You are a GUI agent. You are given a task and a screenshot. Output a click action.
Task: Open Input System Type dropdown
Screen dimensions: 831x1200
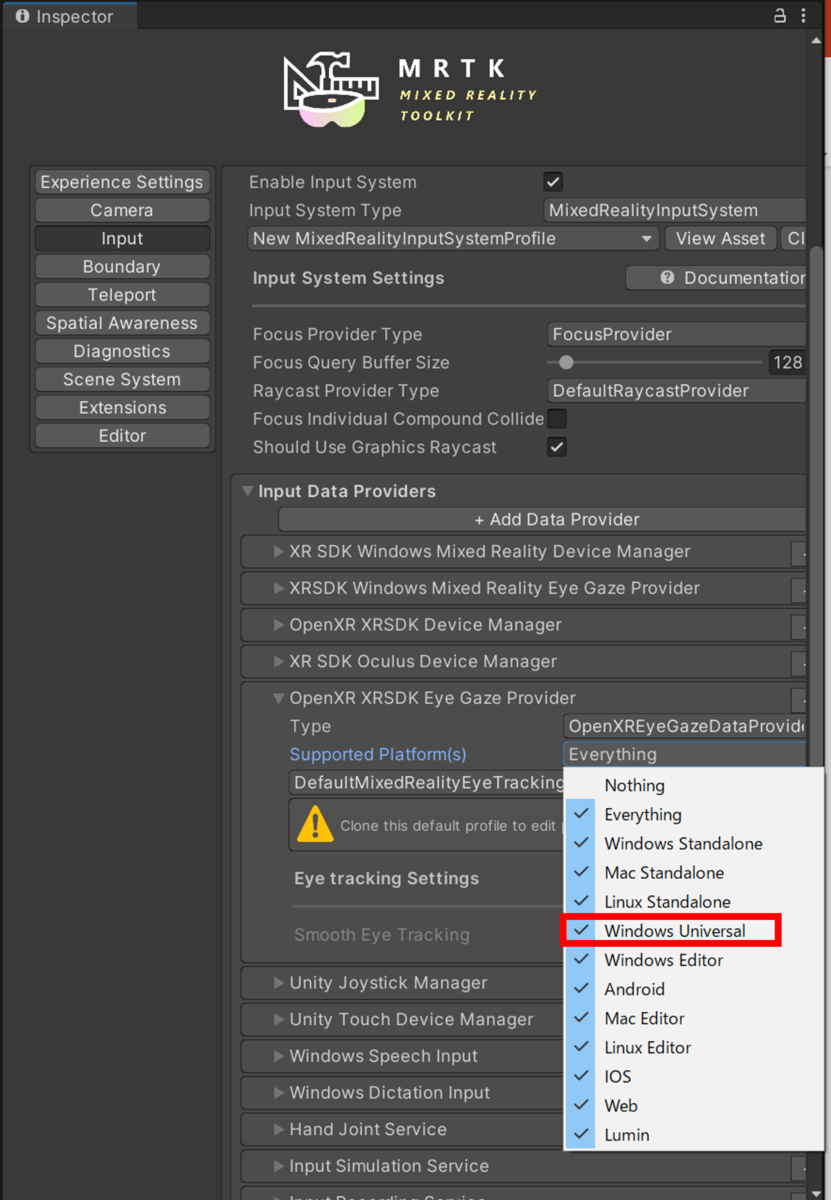point(675,210)
